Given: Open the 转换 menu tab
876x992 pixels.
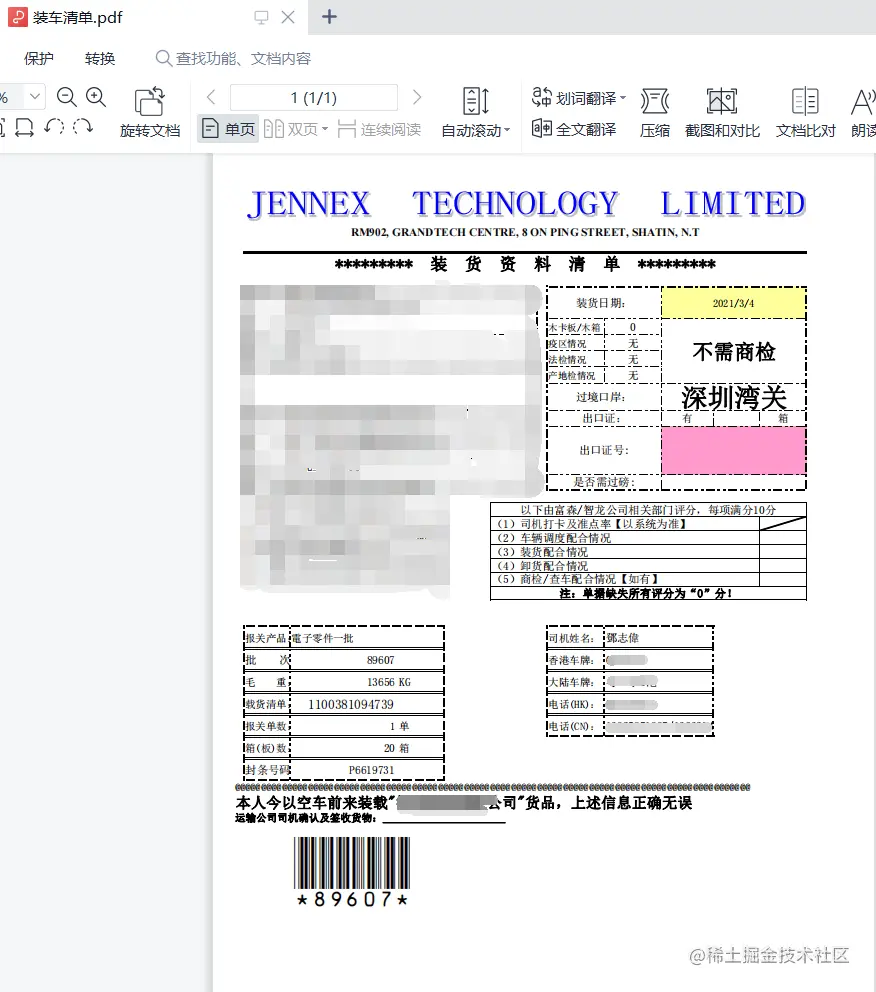Looking at the screenshot, I should (100, 59).
